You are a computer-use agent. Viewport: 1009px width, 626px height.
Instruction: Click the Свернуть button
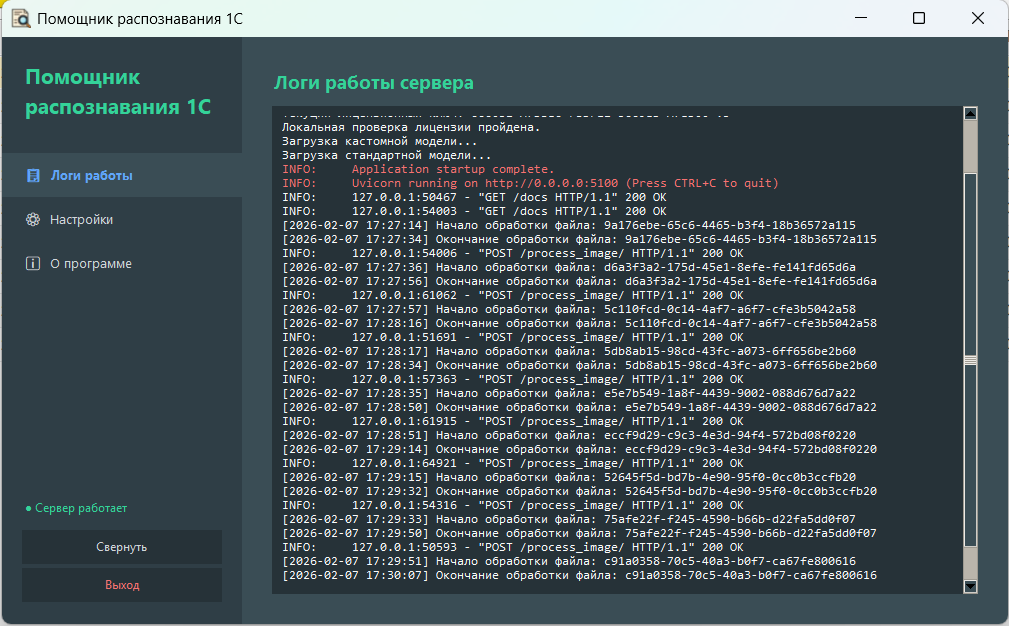(122, 547)
